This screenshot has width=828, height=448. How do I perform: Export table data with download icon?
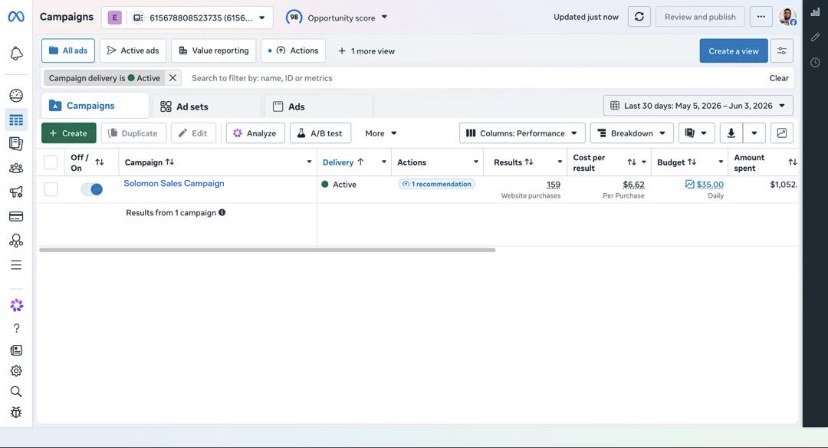731,133
